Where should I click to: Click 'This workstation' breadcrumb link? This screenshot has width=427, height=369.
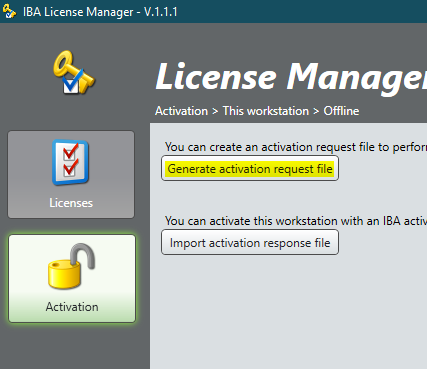click(x=266, y=111)
